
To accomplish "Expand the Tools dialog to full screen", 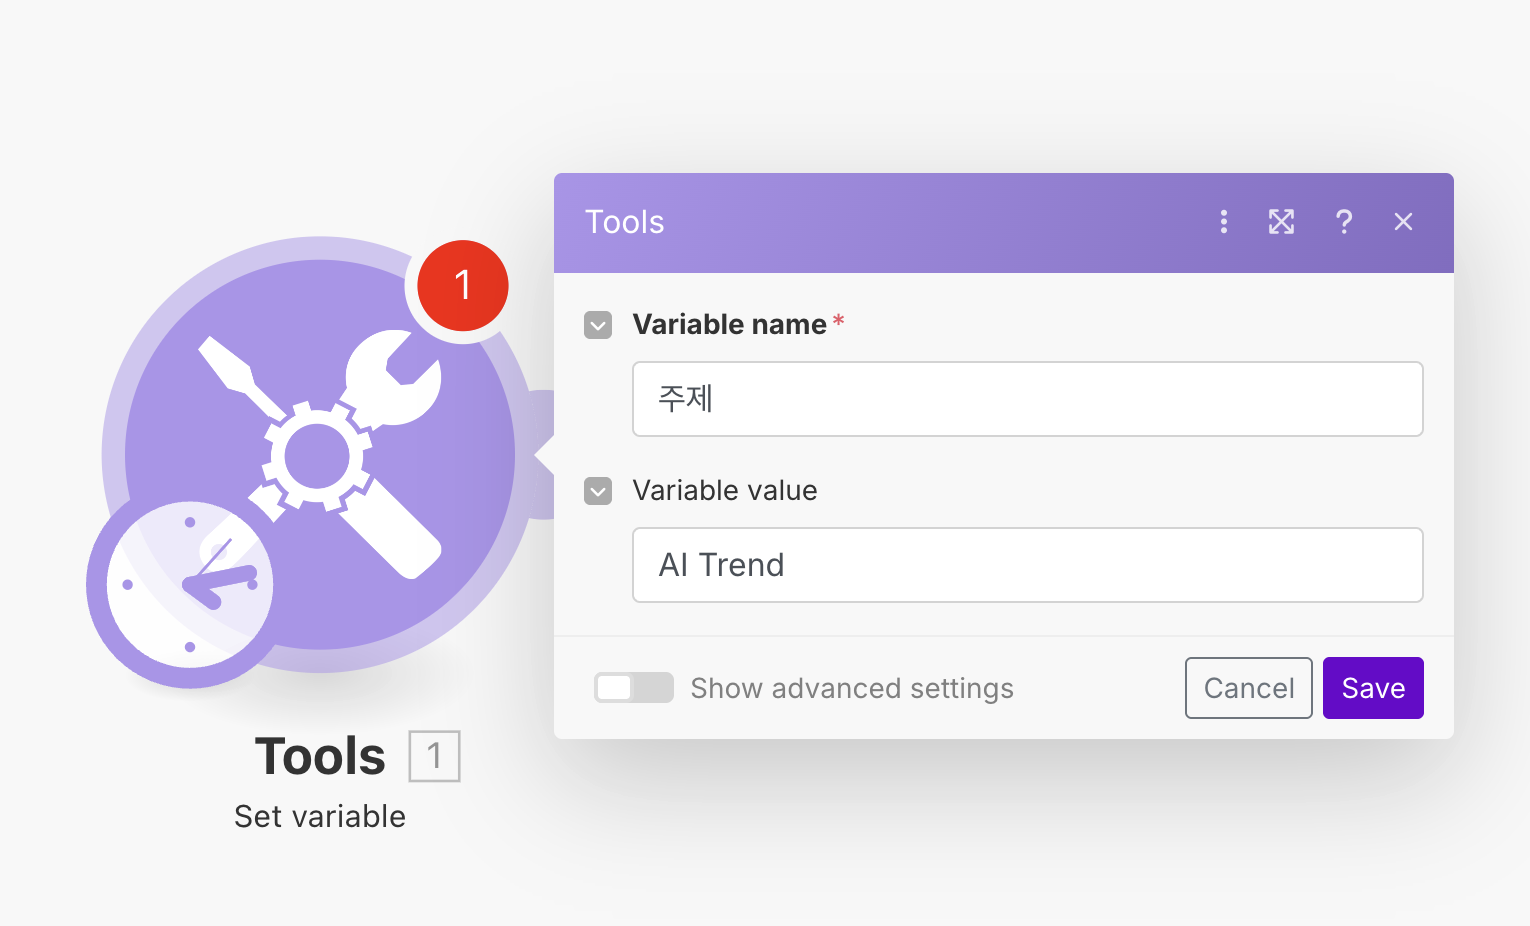I will click(x=1282, y=222).
